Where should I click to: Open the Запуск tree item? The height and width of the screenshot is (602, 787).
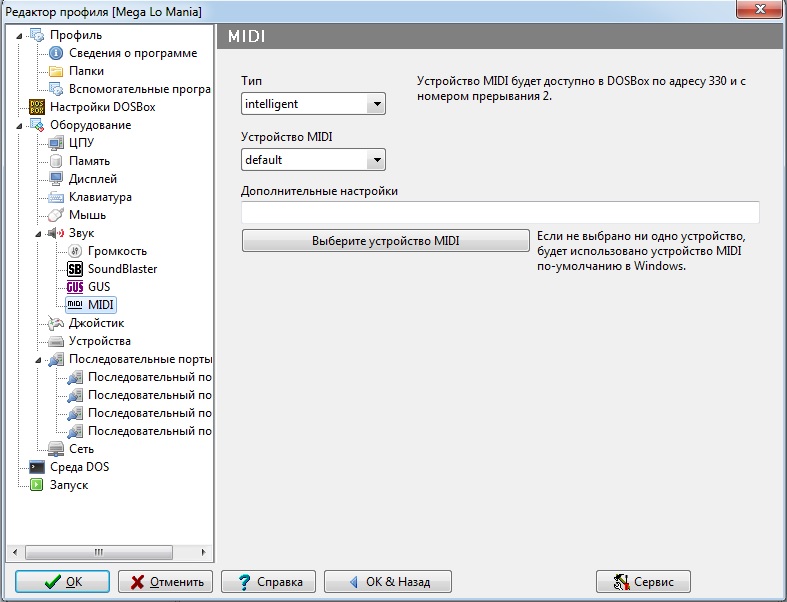pos(69,485)
